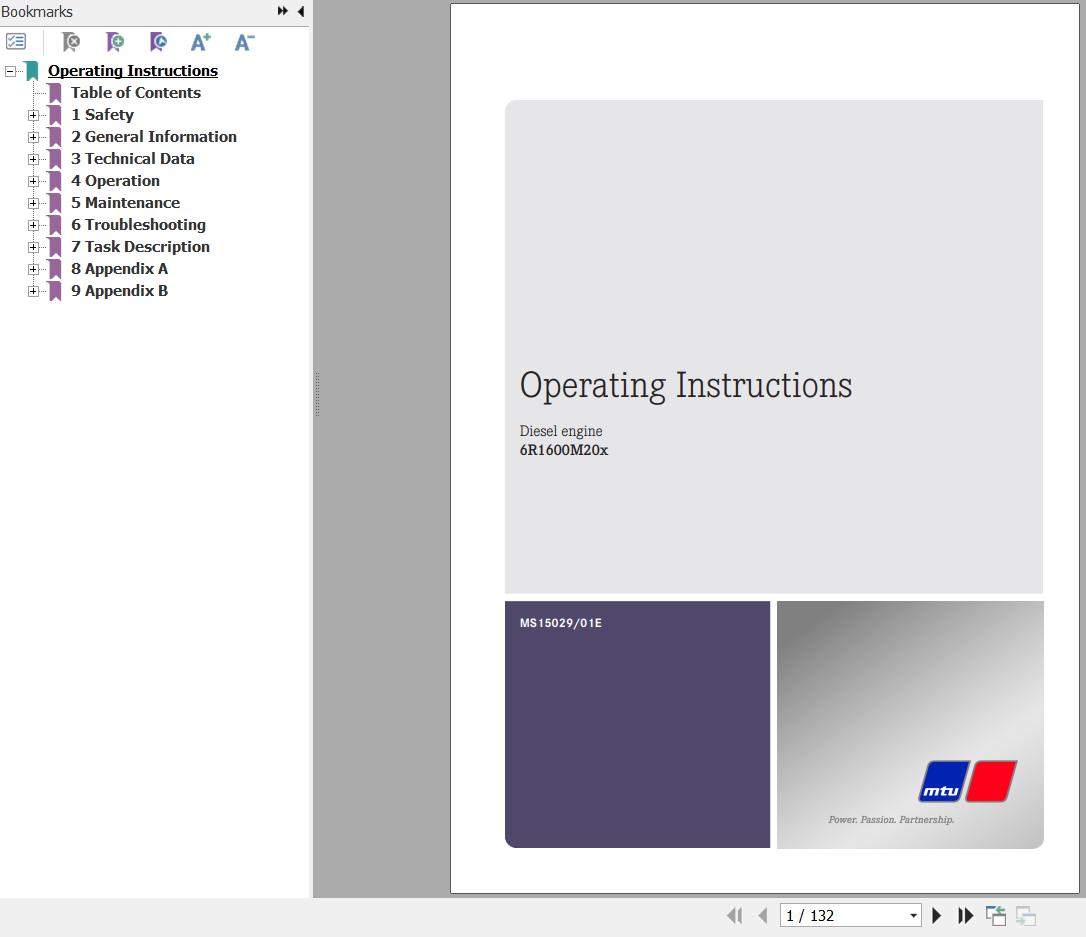Image resolution: width=1086 pixels, height=937 pixels.
Task: Click the bookmark icon beside 4 Operation
Action: 55,181
